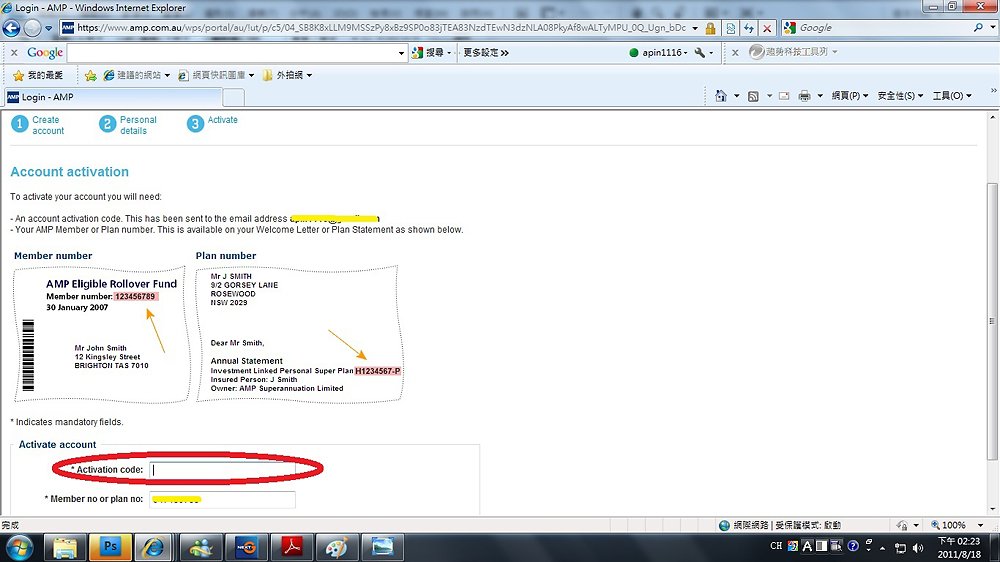This screenshot has height=562, width=1000.
Task: Switch to Internet Explorer in the taskbar
Action: (x=154, y=547)
